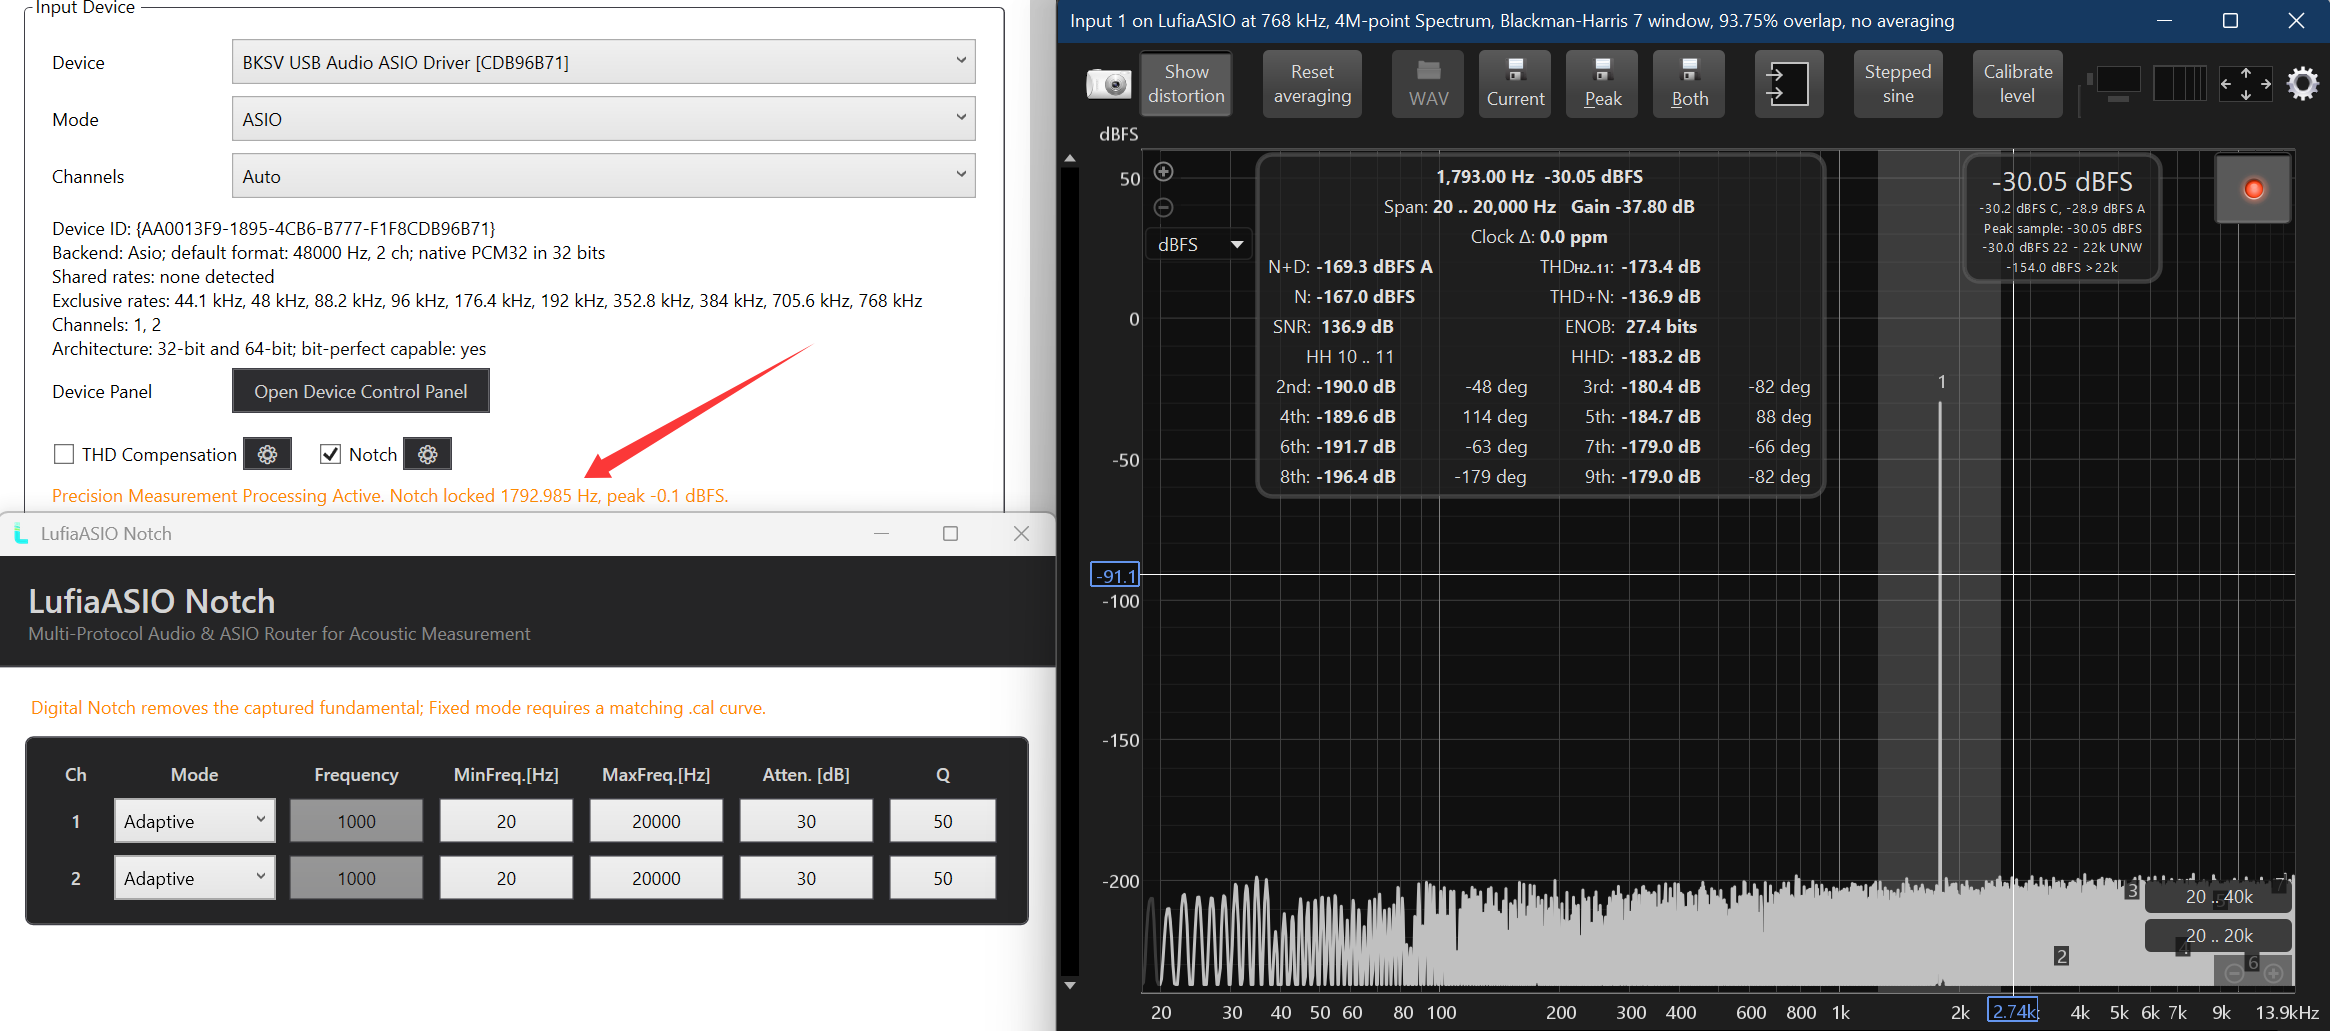Enable the THD Compensation checkbox

click(64, 455)
